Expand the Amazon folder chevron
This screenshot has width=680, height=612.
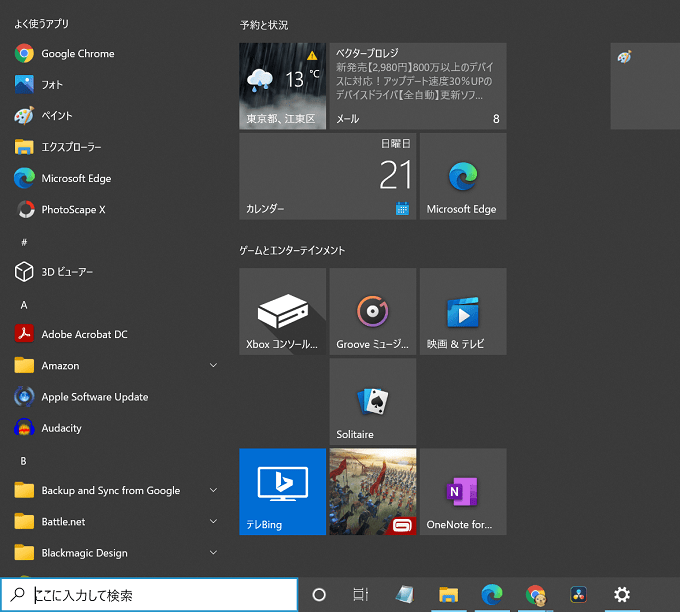click(x=213, y=366)
